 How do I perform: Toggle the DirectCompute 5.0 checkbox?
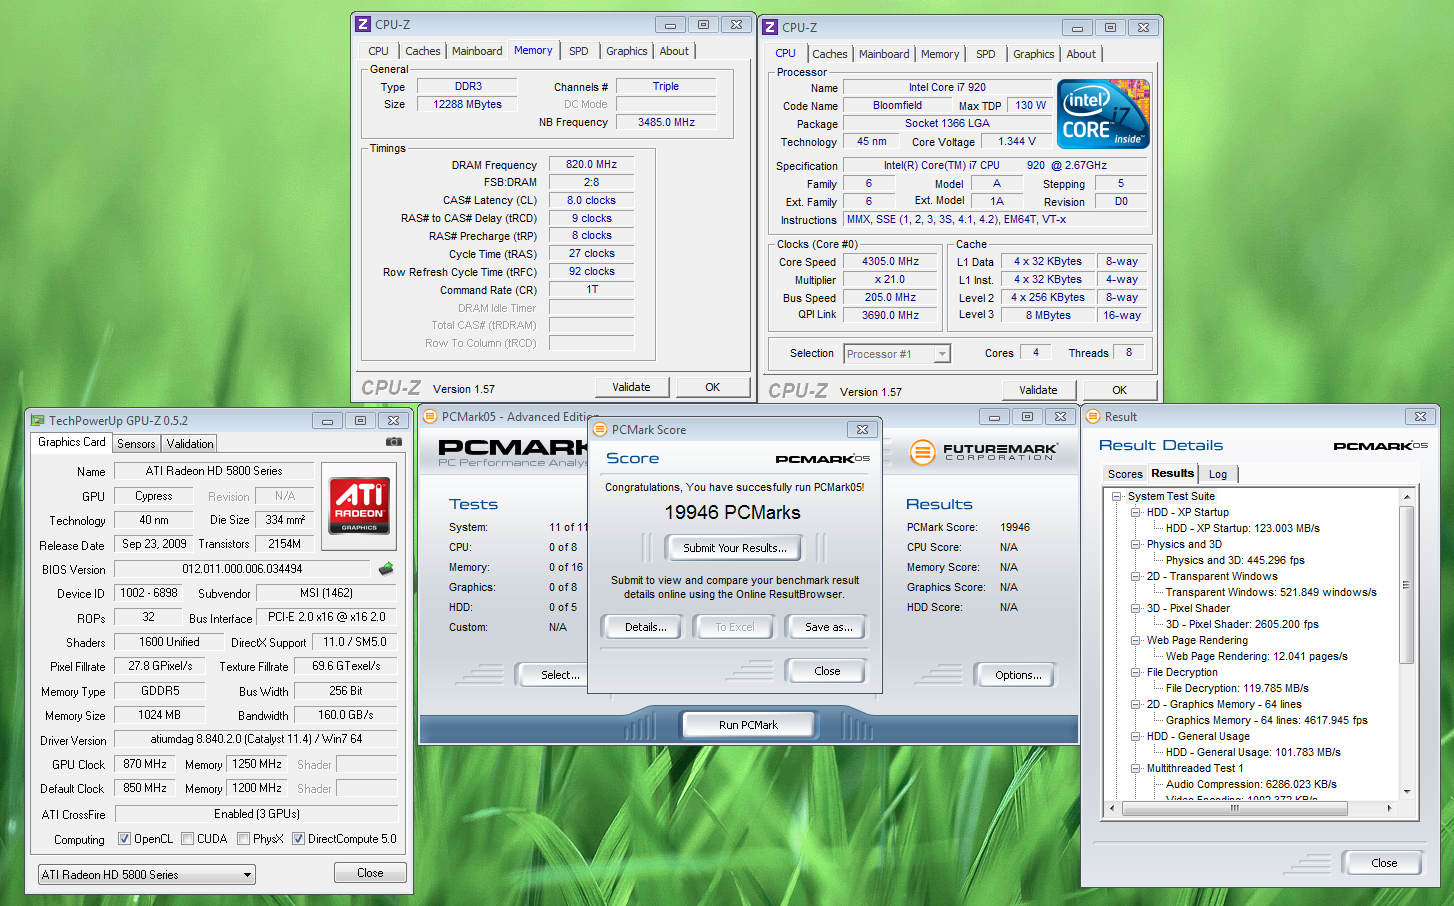pyautogui.click(x=298, y=839)
